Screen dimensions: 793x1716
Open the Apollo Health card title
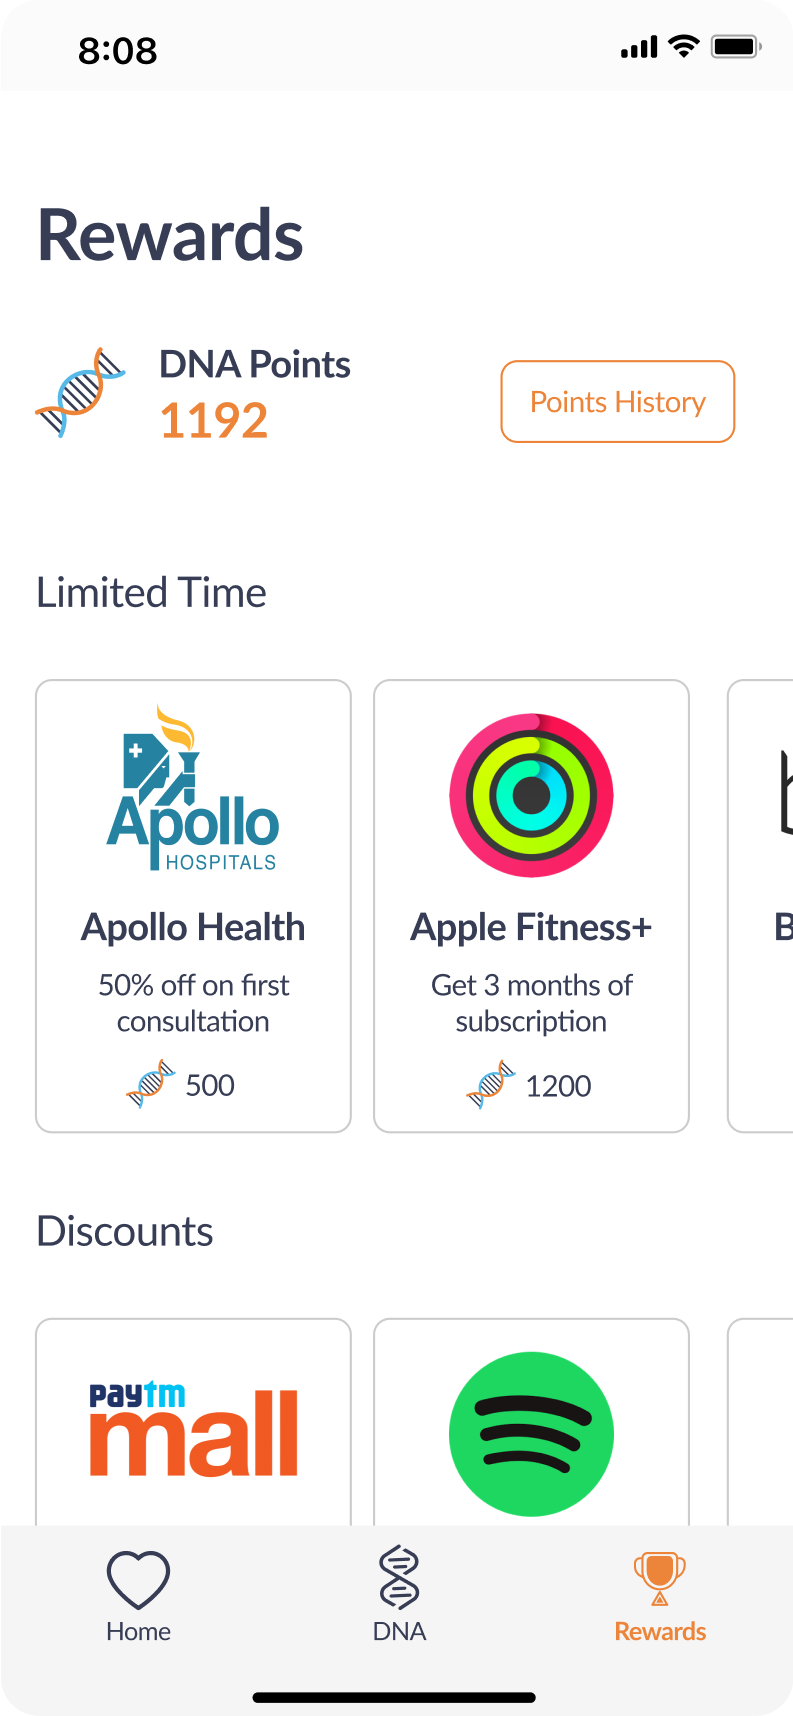(x=193, y=928)
